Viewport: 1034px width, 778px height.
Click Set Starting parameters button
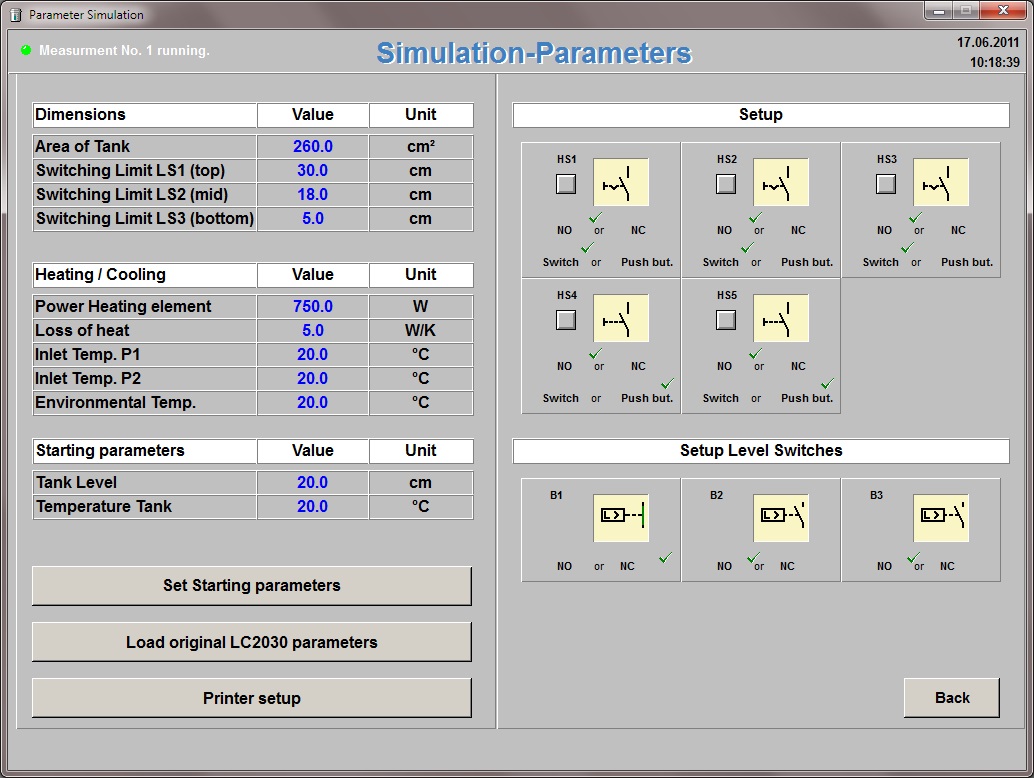[252, 585]
